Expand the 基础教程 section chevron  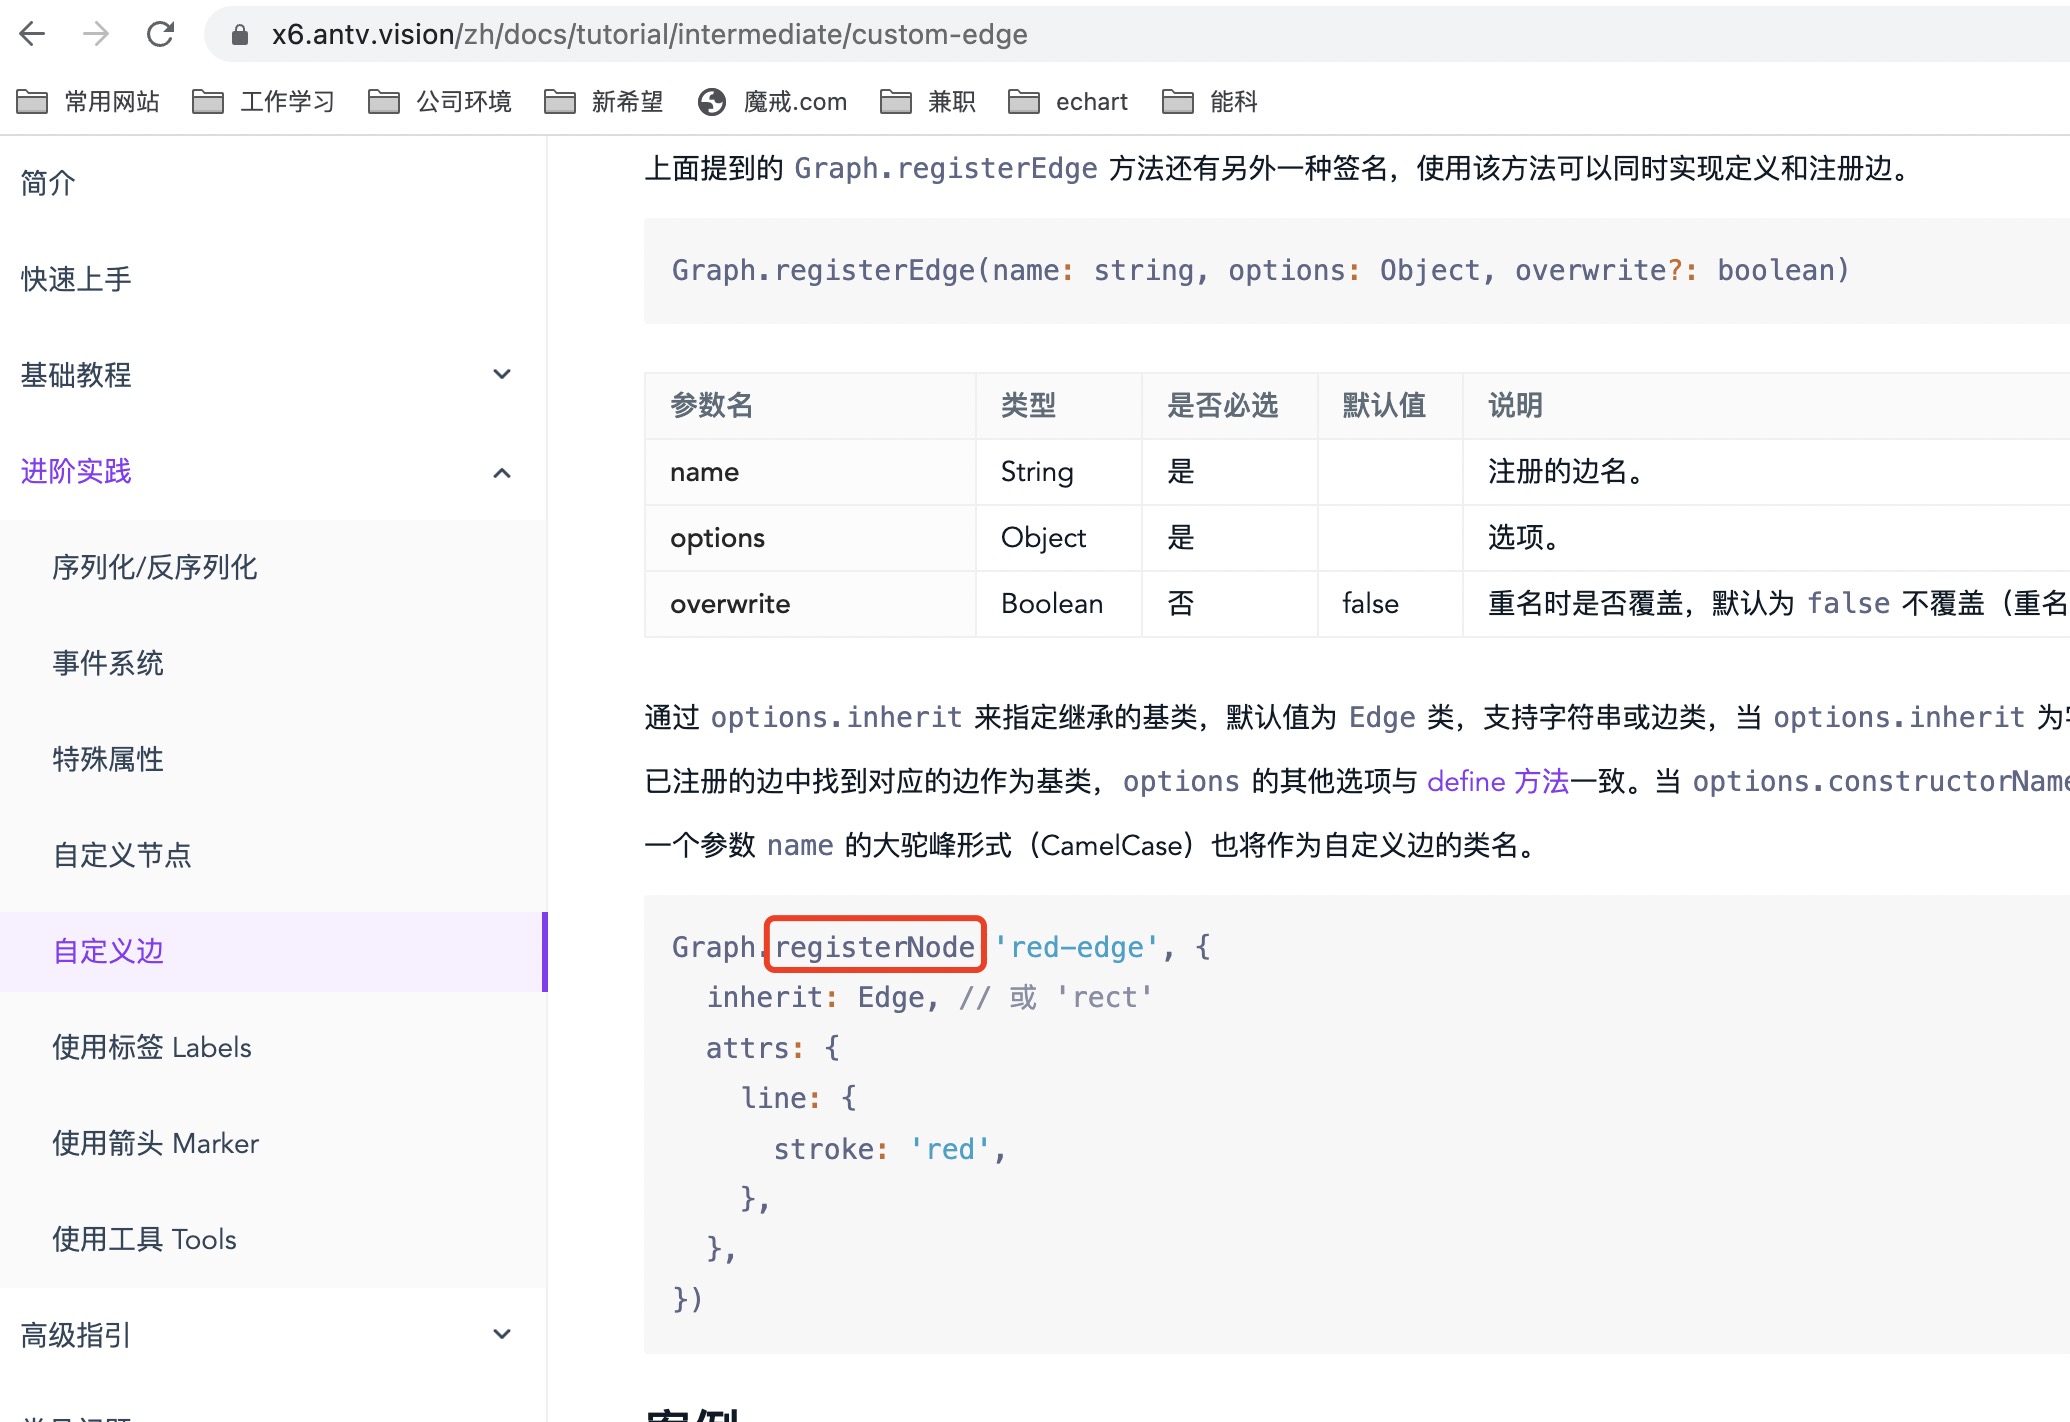pos(502,374)
